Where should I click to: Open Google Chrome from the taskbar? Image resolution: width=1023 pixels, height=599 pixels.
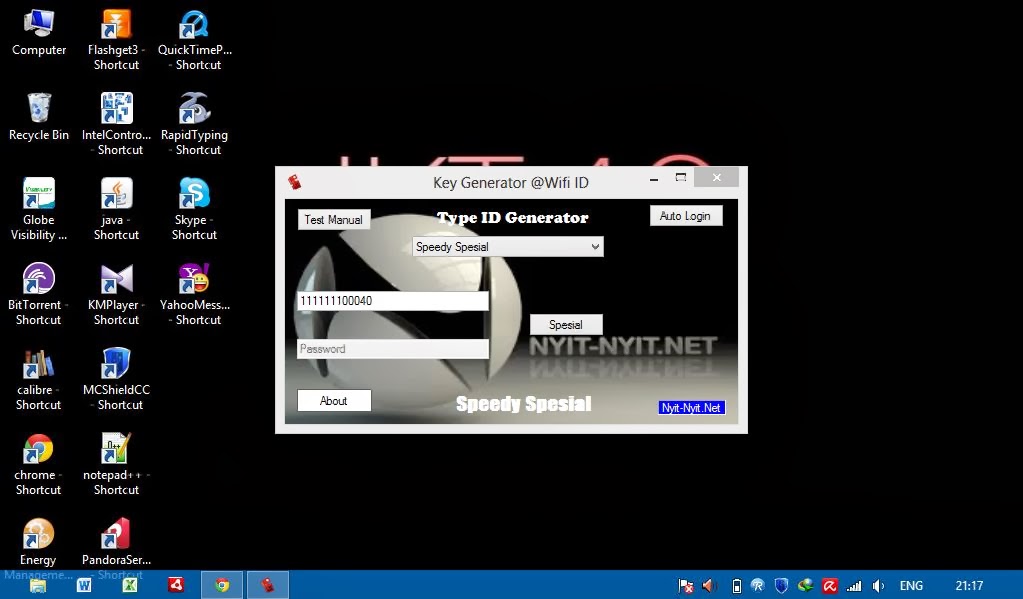[x=221, y=584]
